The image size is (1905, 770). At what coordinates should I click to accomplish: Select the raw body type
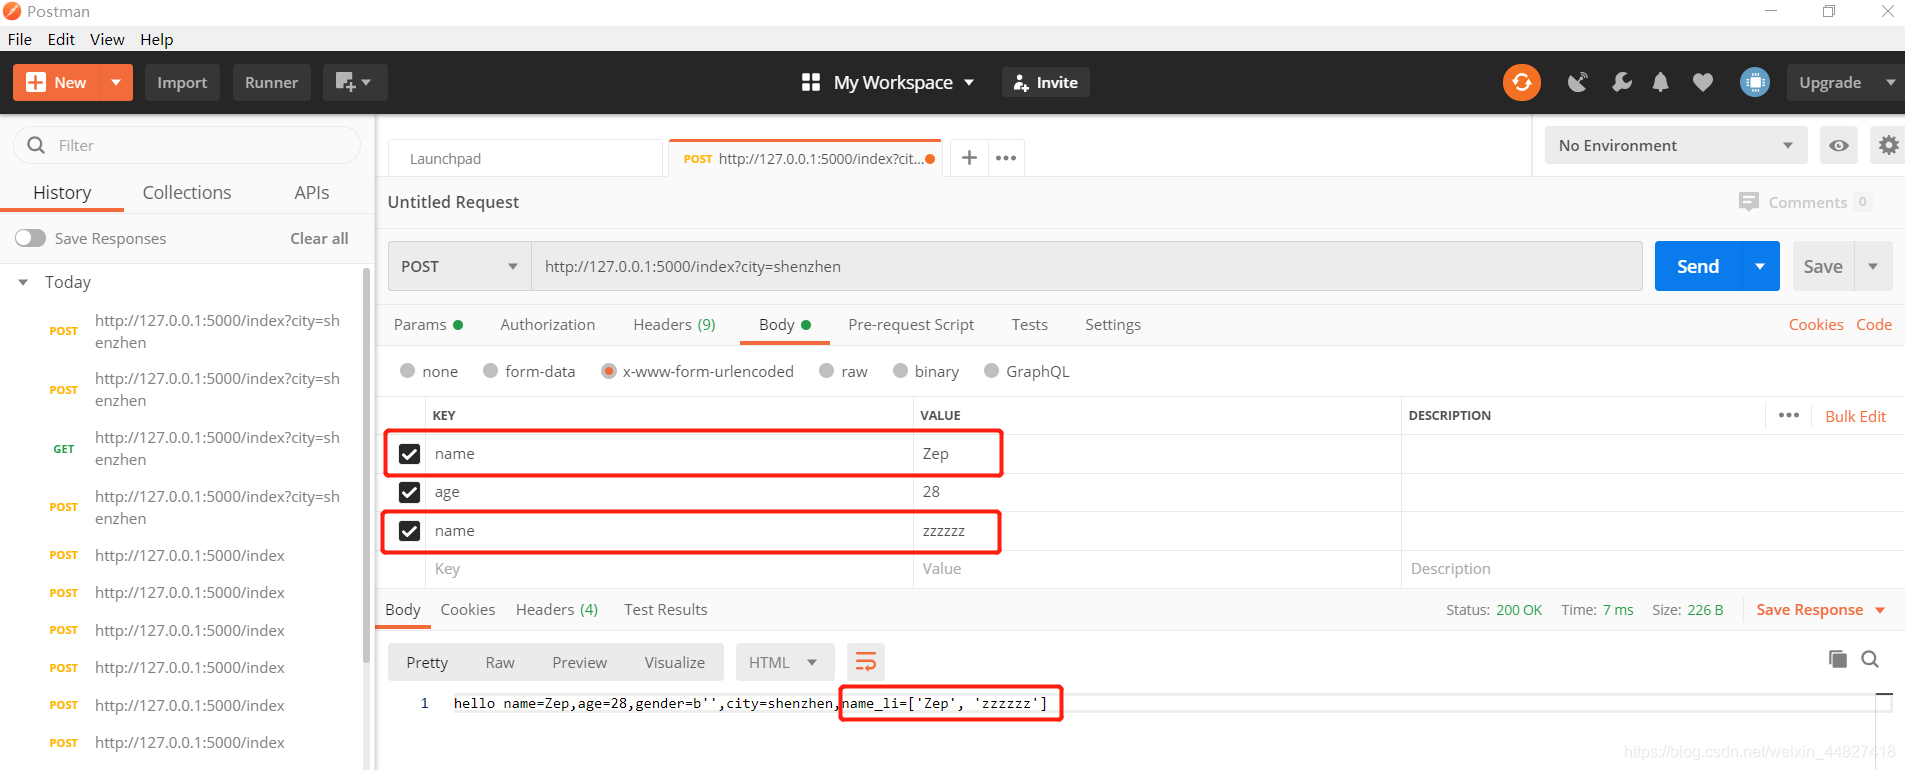(x=826, y=371)
